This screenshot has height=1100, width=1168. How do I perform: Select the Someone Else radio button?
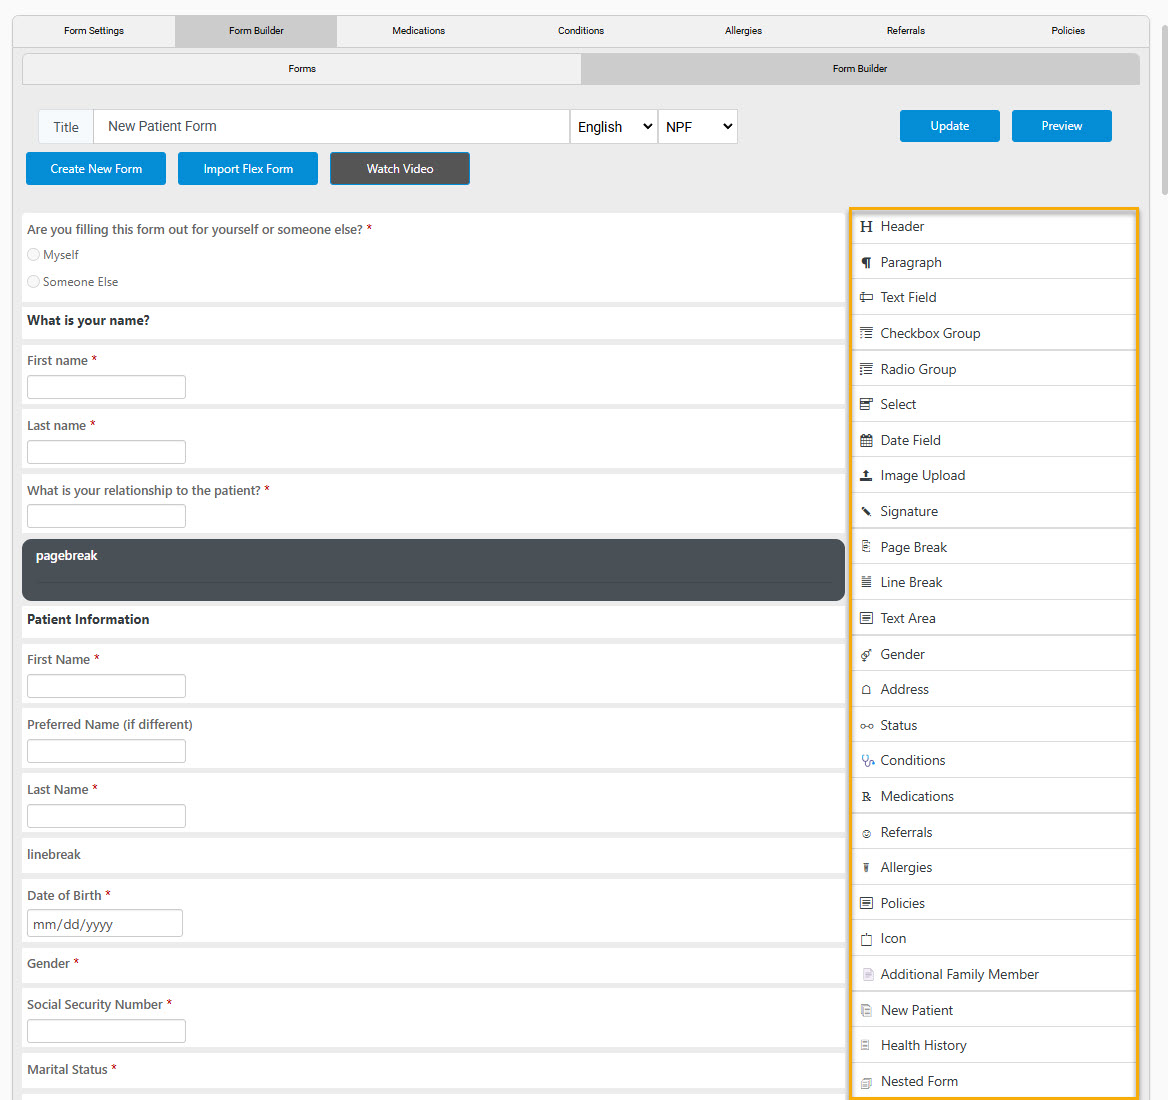[x=33, y=281]
